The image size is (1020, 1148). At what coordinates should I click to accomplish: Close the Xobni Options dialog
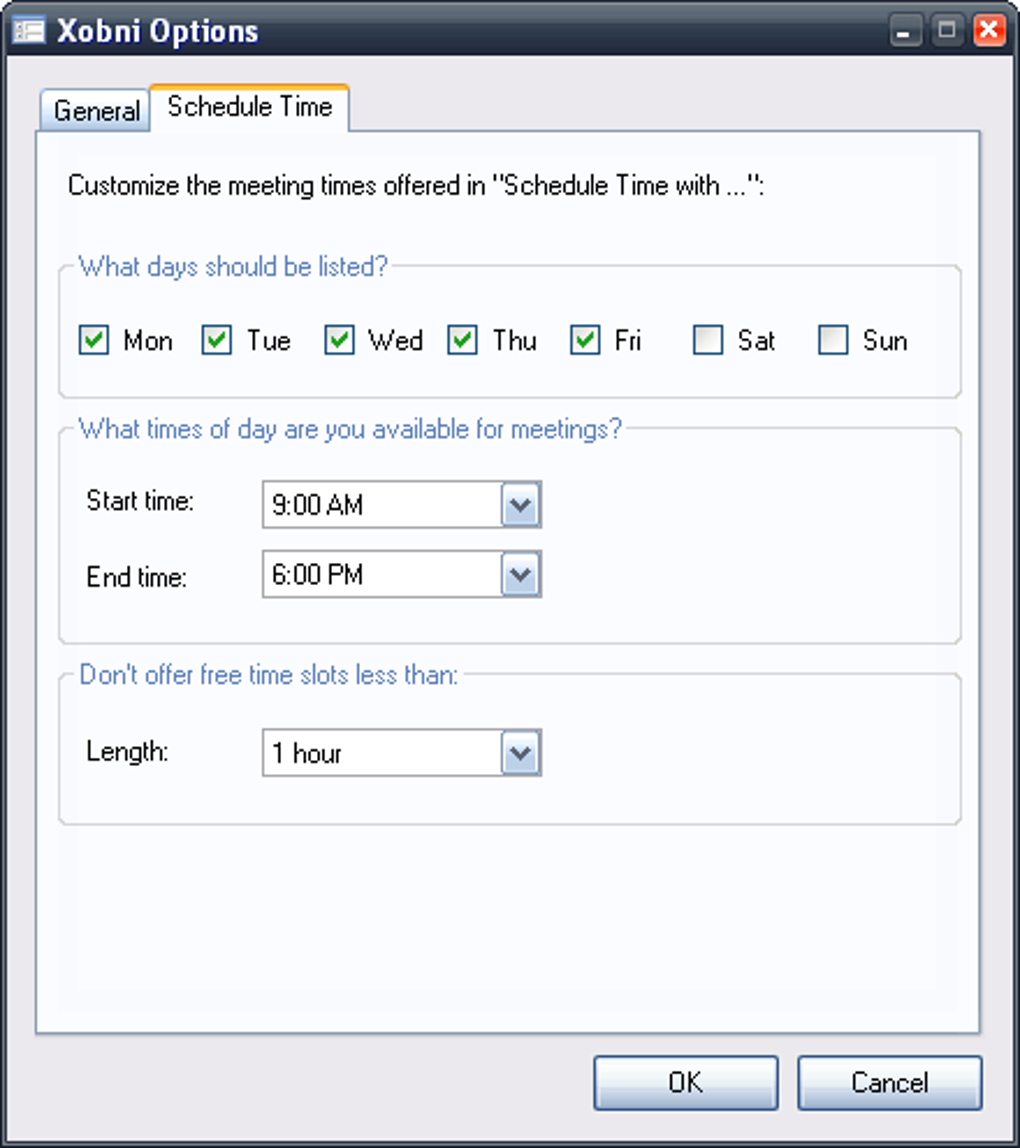[x=989, y=31]
